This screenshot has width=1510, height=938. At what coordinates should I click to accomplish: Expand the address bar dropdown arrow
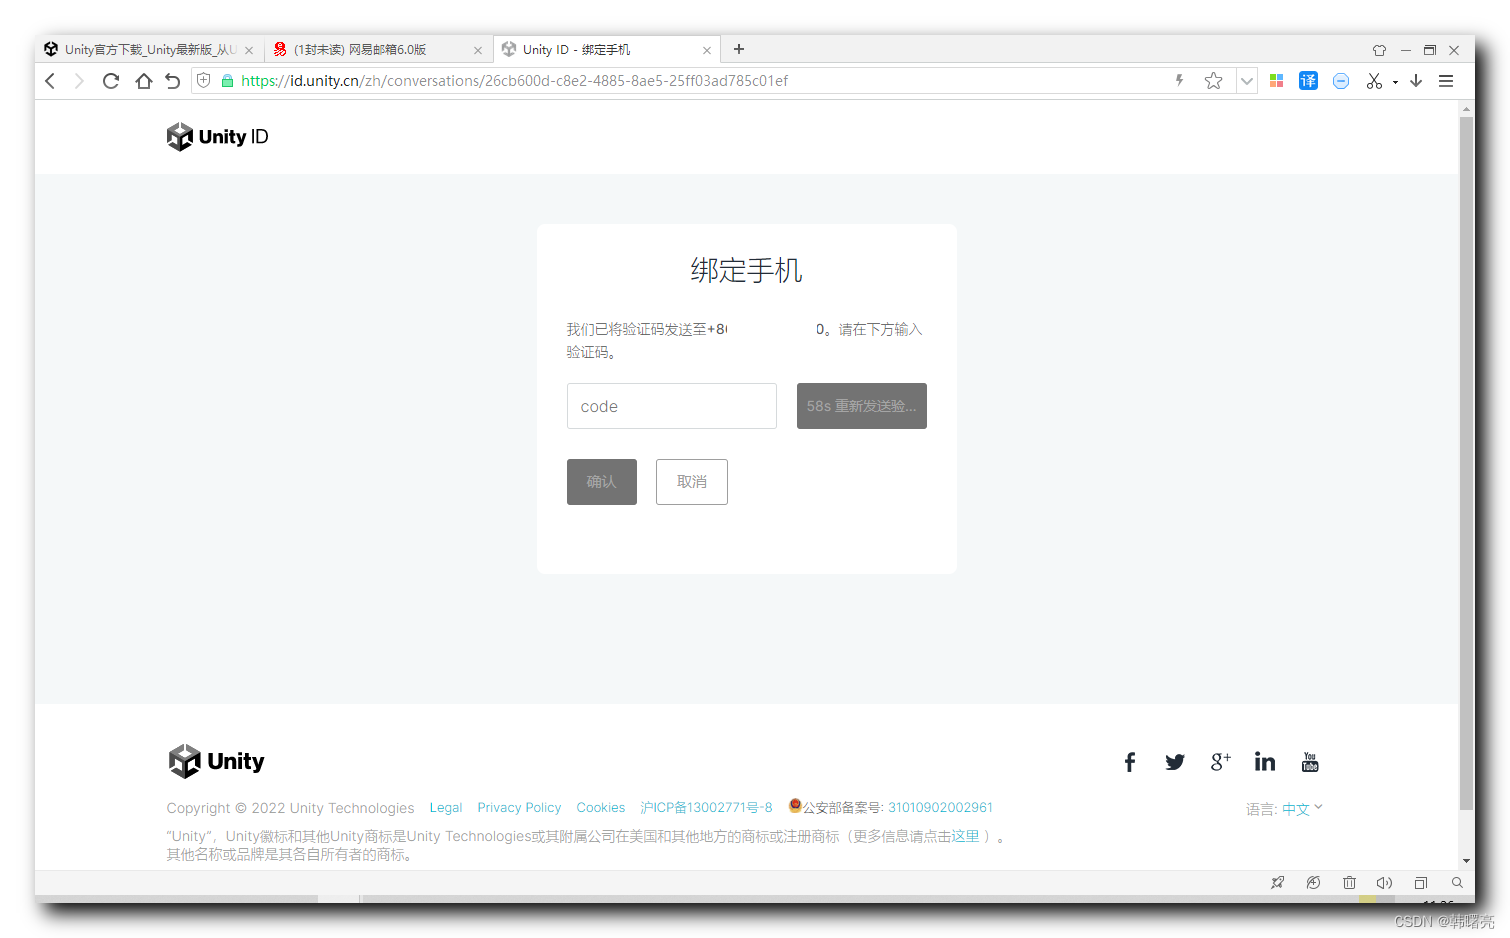click(x=1247, y=81)
